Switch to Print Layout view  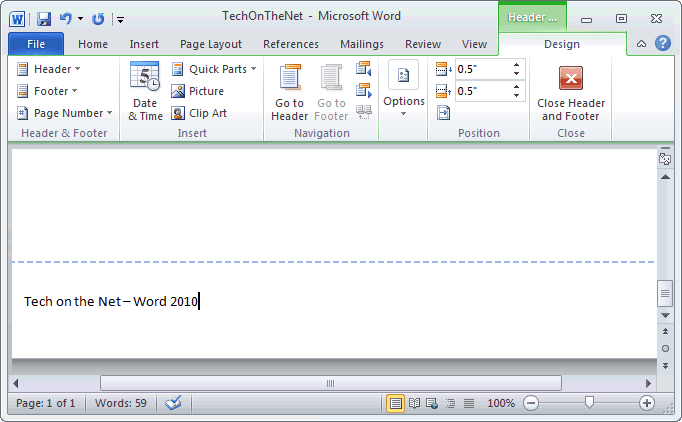tap(395, 403)
